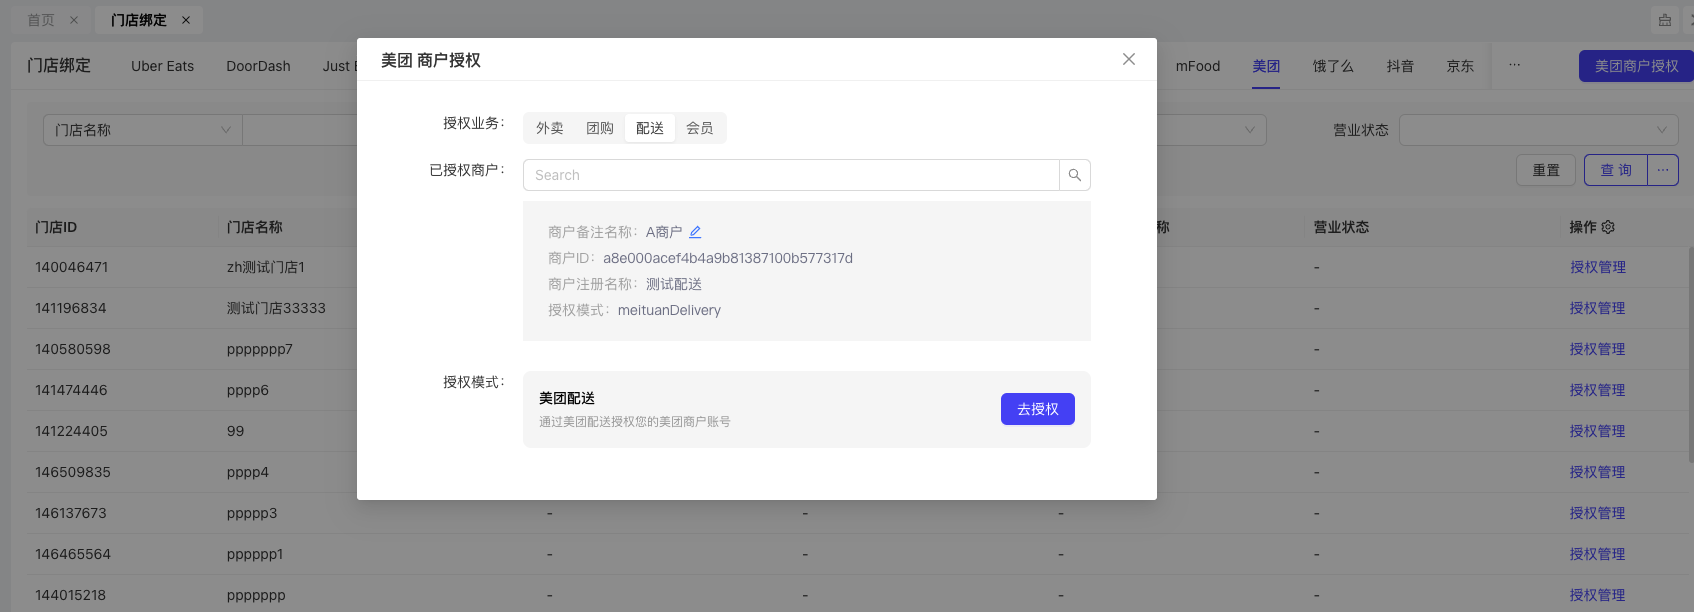The width and height of the screenshot is (1694, 612).
Task: Focus the authorized merchant Search field
Action: pyautogui.click(x=791, y=175)
